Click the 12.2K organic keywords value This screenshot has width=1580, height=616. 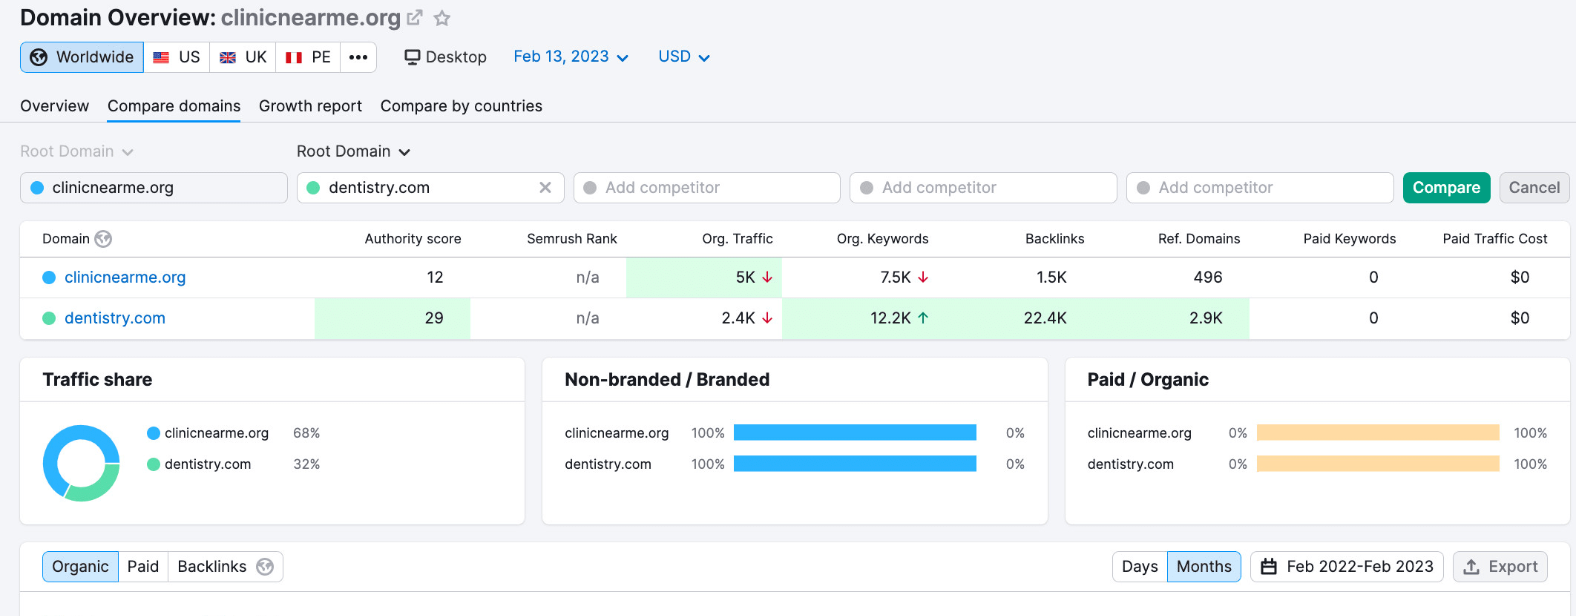pyautogui.click(x=890, y=318)
